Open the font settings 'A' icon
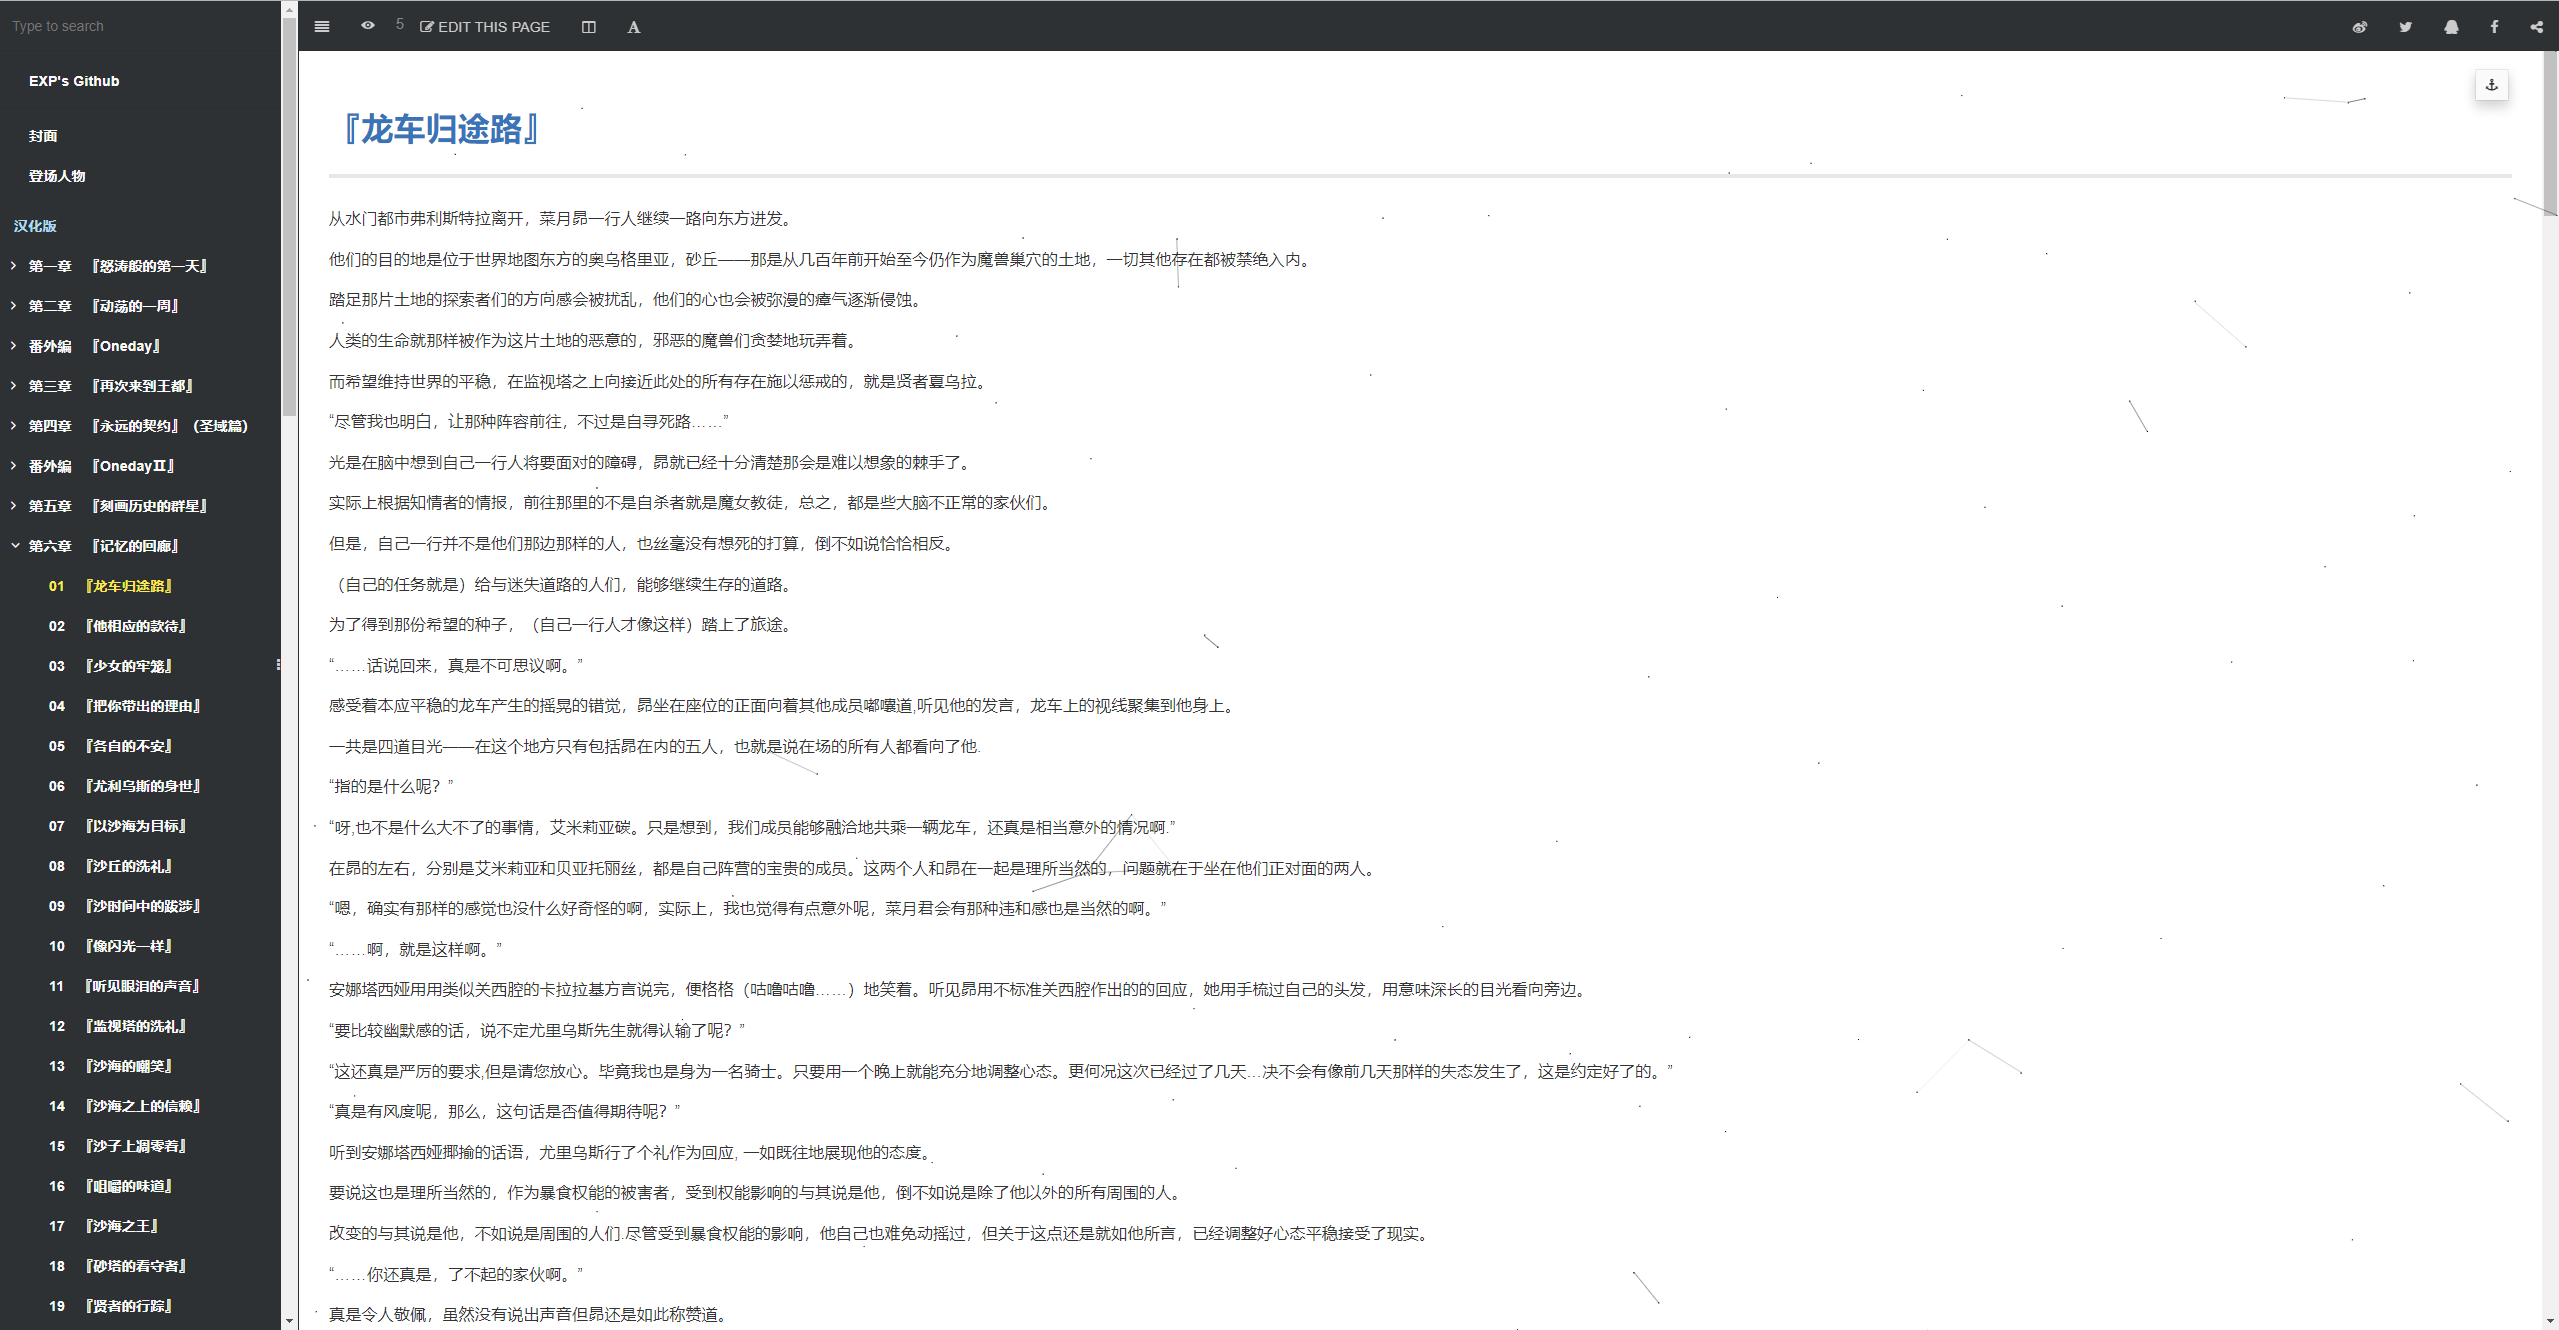 (x=633, y=27)
